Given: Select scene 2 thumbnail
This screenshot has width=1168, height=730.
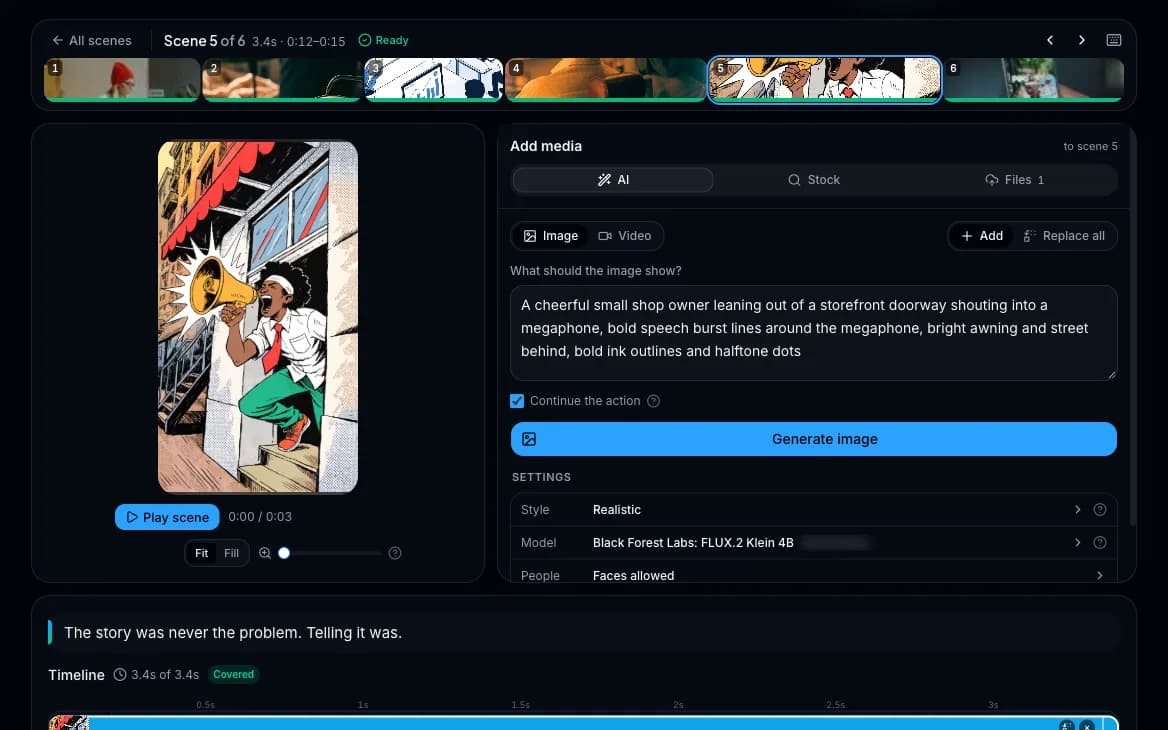Looking at the screenshot, I should 282,79.
